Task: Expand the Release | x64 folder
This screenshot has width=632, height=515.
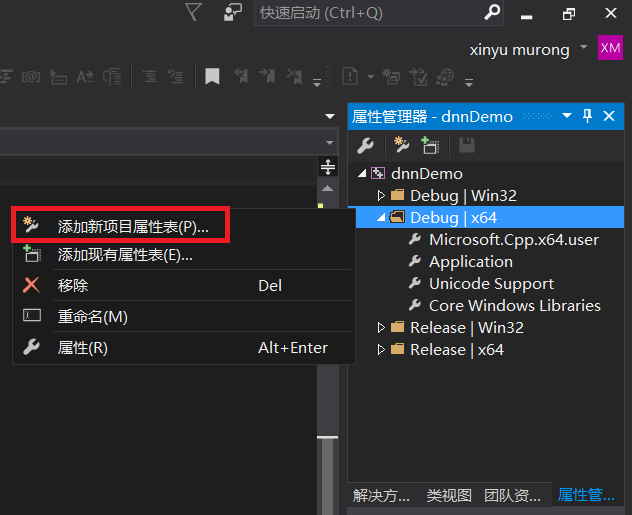Action: tap(381, 349)
